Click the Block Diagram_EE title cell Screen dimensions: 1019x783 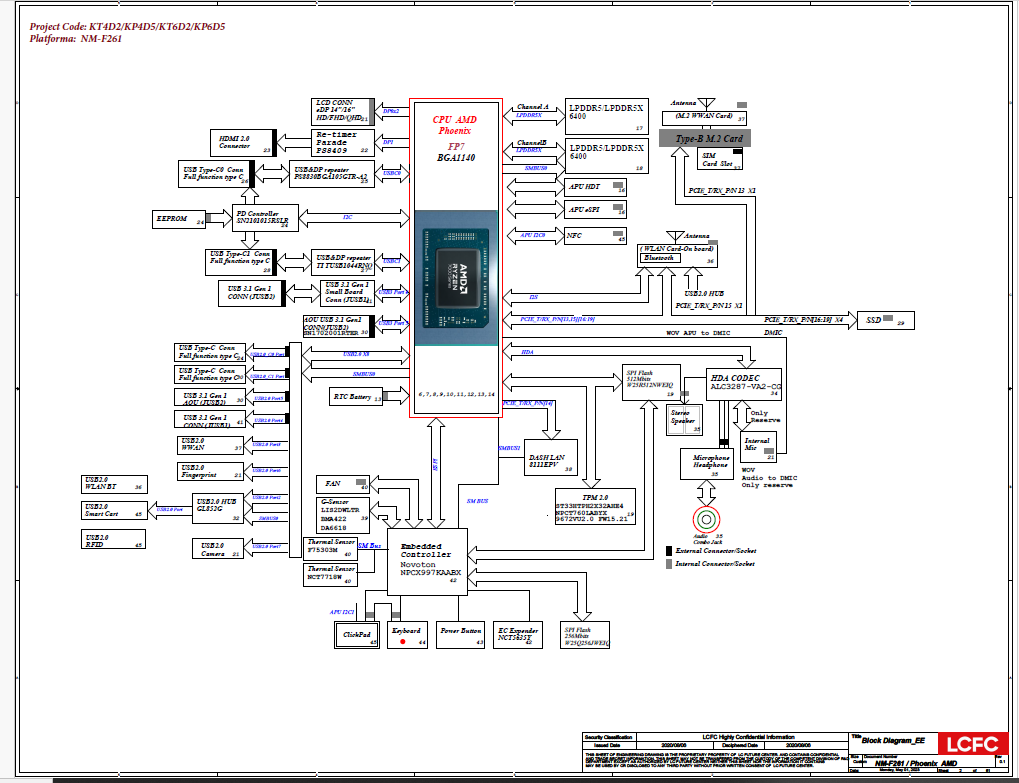click(x=894, y=741)
